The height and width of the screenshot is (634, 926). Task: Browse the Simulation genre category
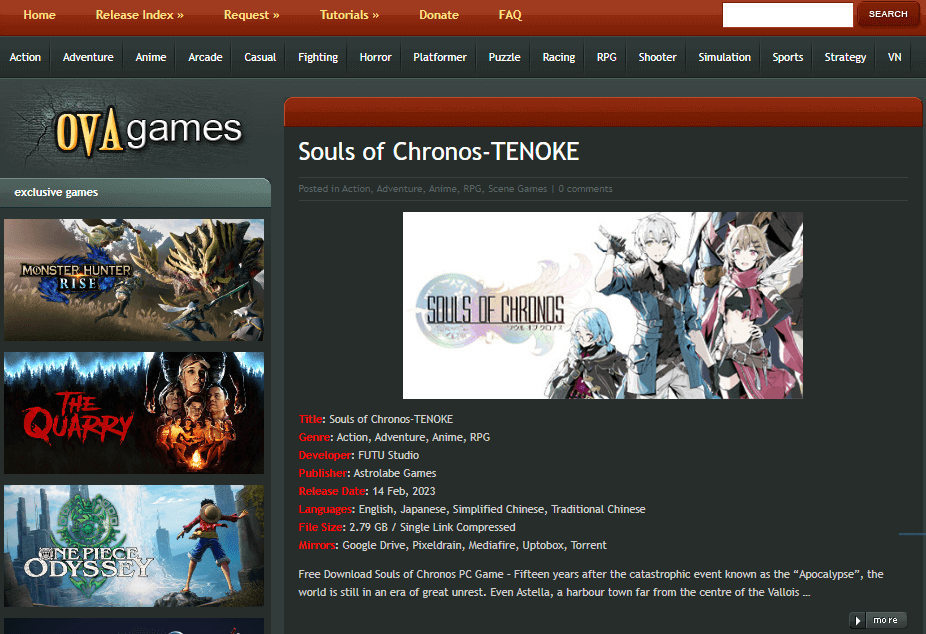click(724, 57)
